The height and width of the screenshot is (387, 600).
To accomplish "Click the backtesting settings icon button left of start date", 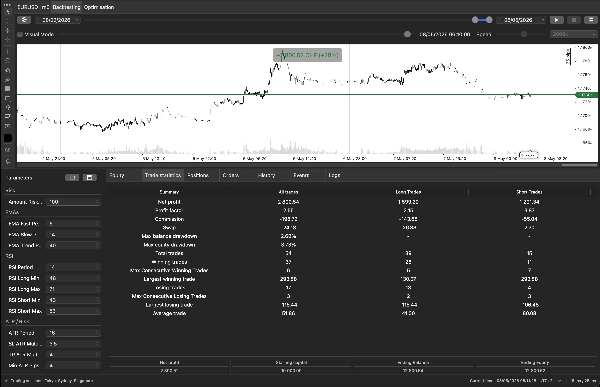I will coord(24,20).
